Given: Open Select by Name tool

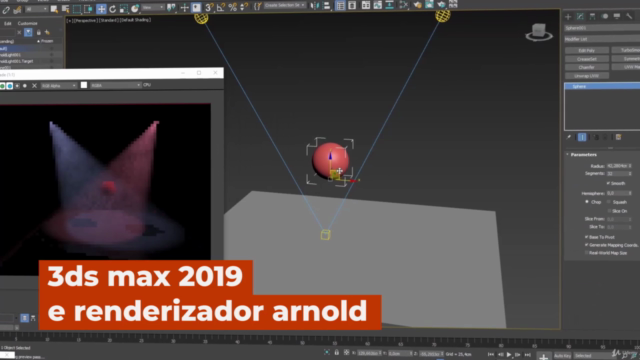Looking at the screenshot, I should click(65, 9).
